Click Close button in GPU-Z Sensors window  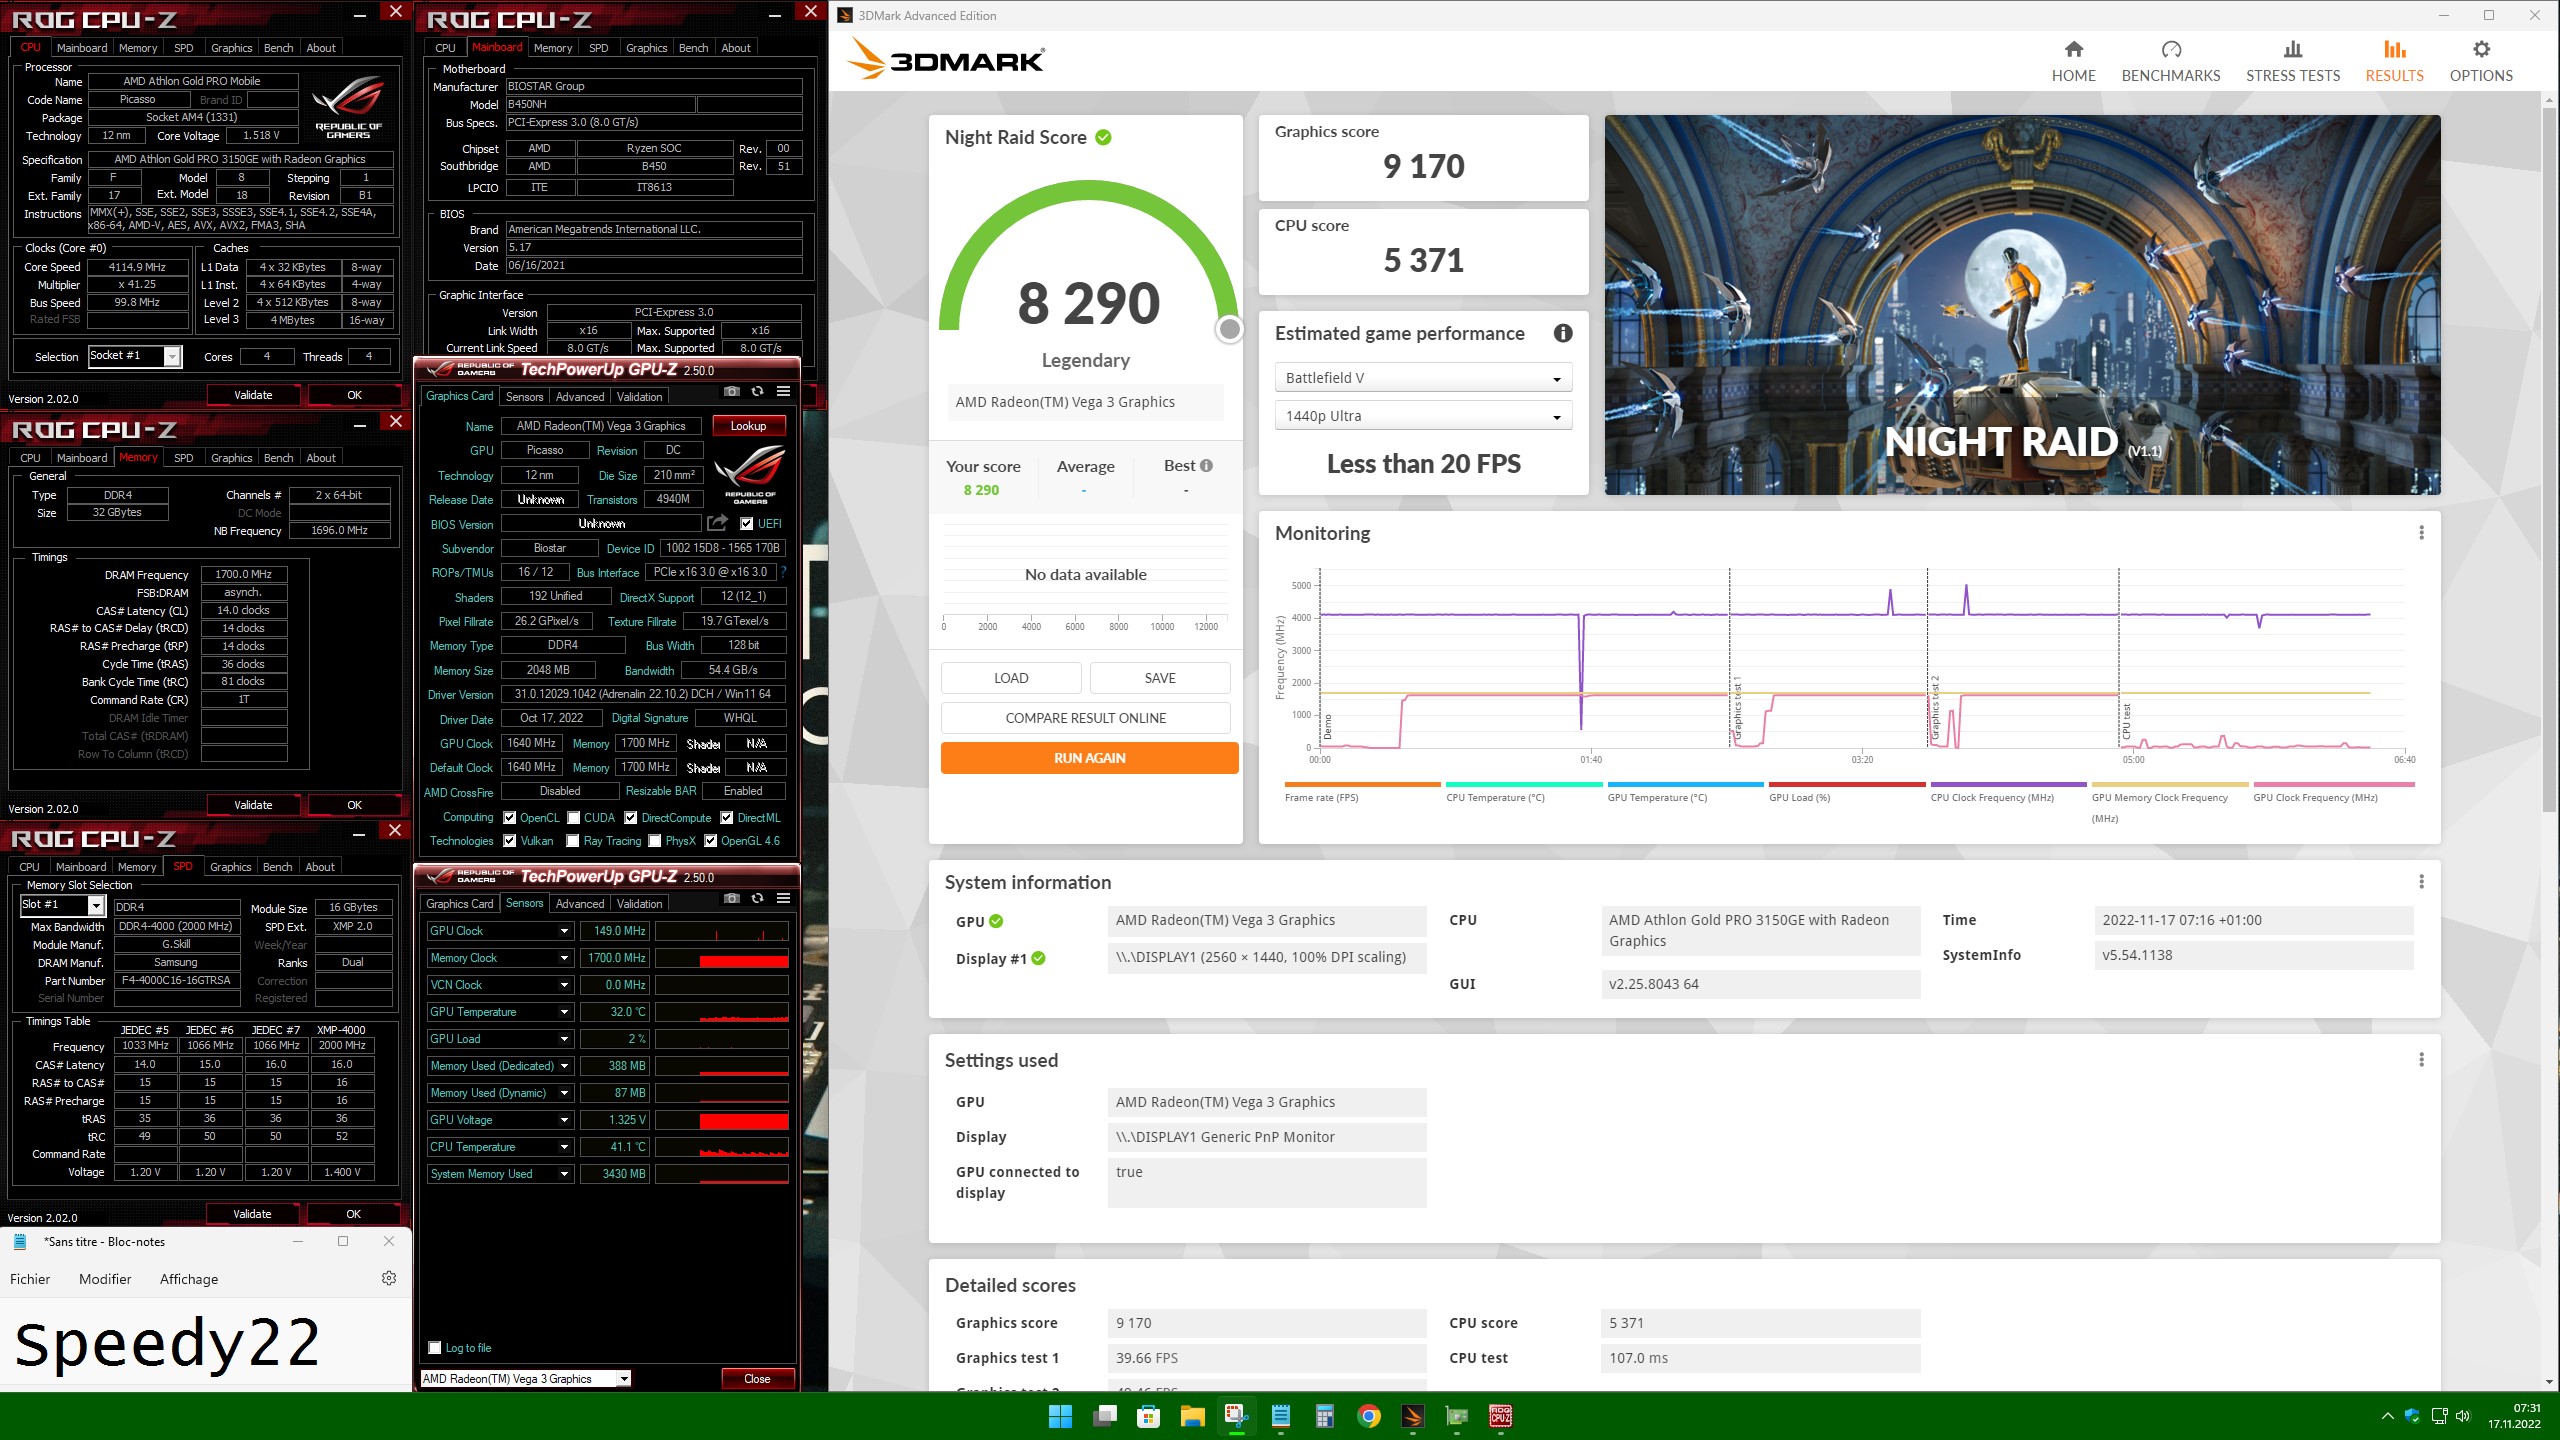click(757, 1378)
